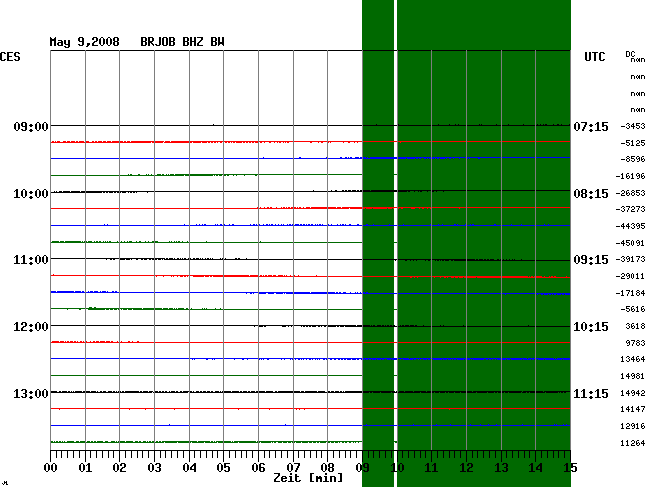The height and width of the screenshot is (494, 650).
Task: Click the 09:15 UTC time label
Action: (x=591, y=260)
